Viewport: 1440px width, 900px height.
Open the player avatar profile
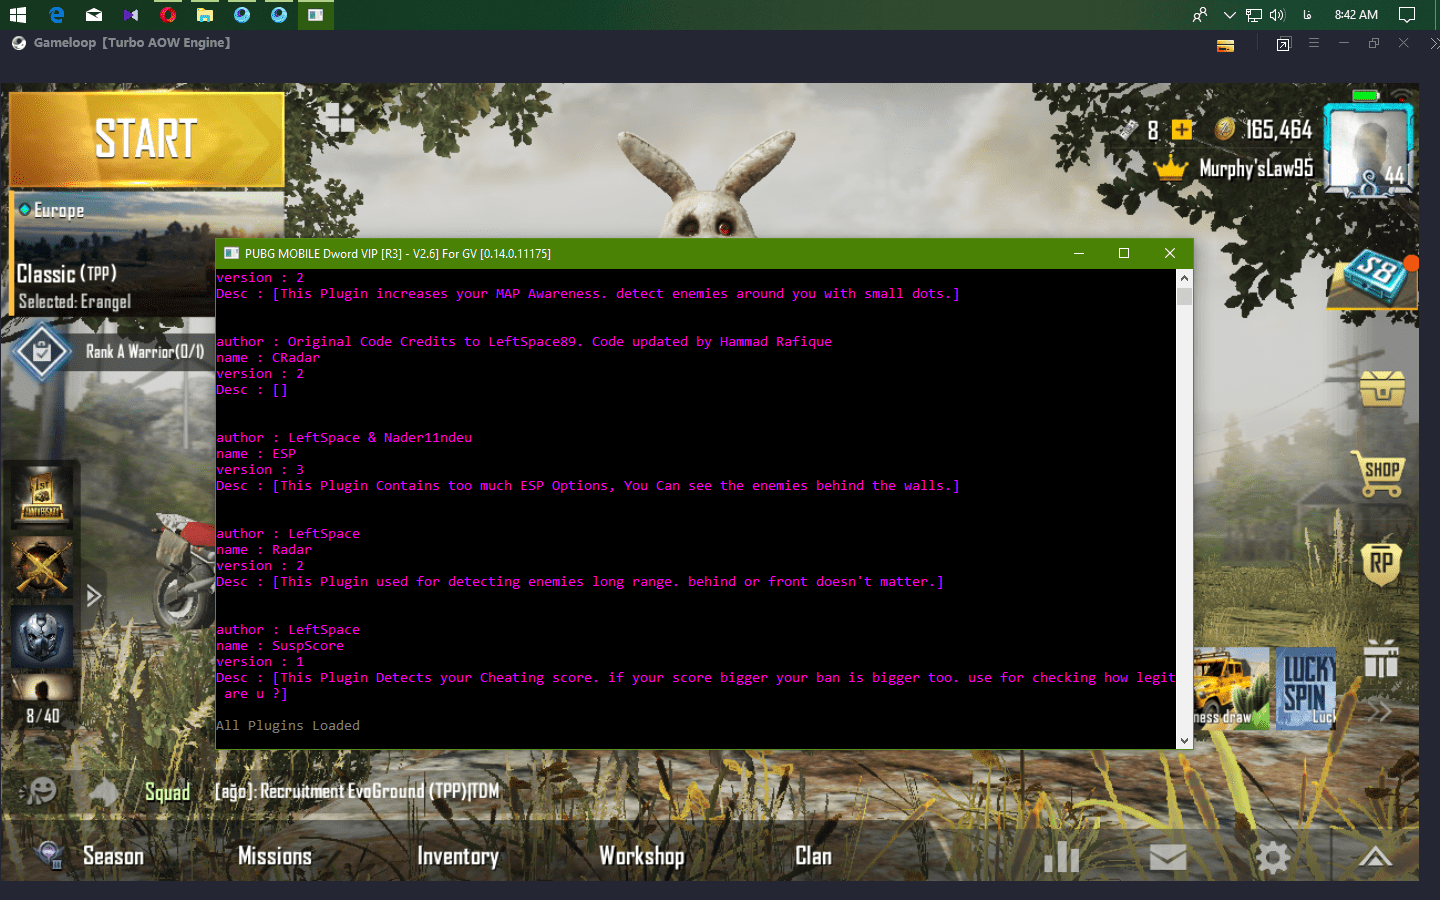coord(1368,148)
